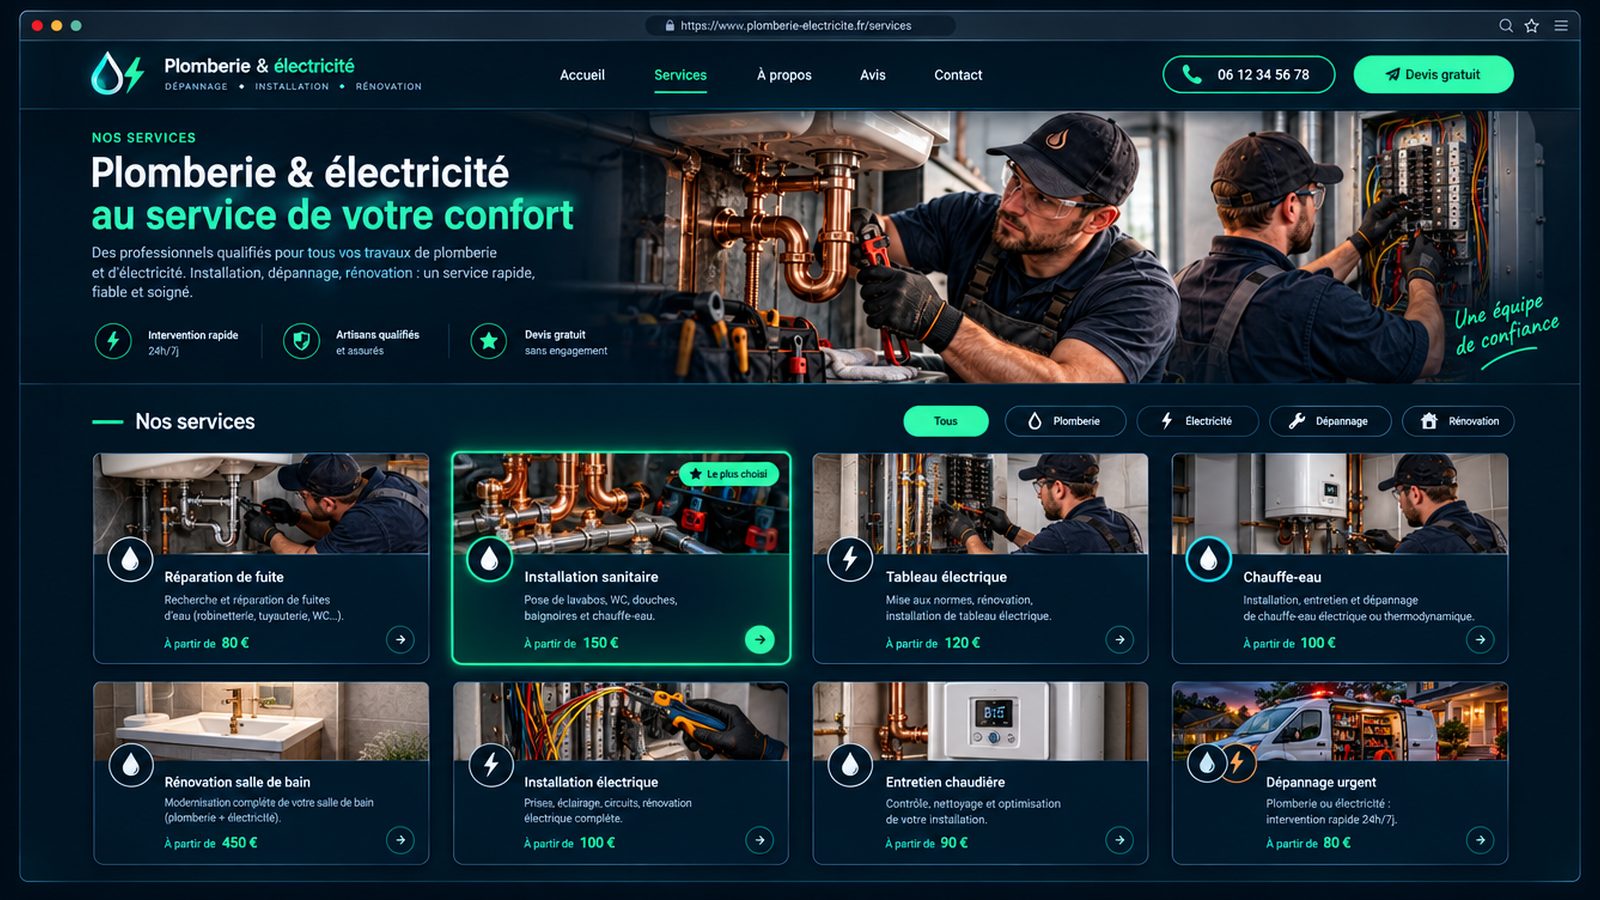Open the Chauffe-eau photo thumbnail
1600x900 pixels.
(1340, 504)
